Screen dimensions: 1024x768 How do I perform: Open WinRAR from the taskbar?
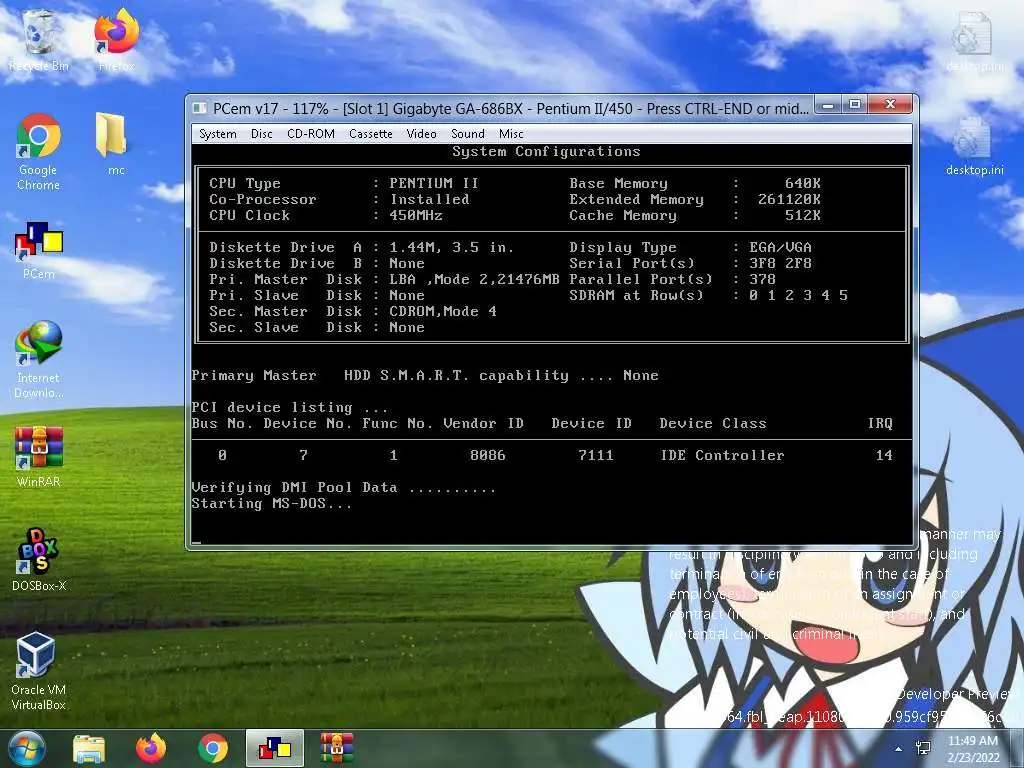[x=336, y=748]
